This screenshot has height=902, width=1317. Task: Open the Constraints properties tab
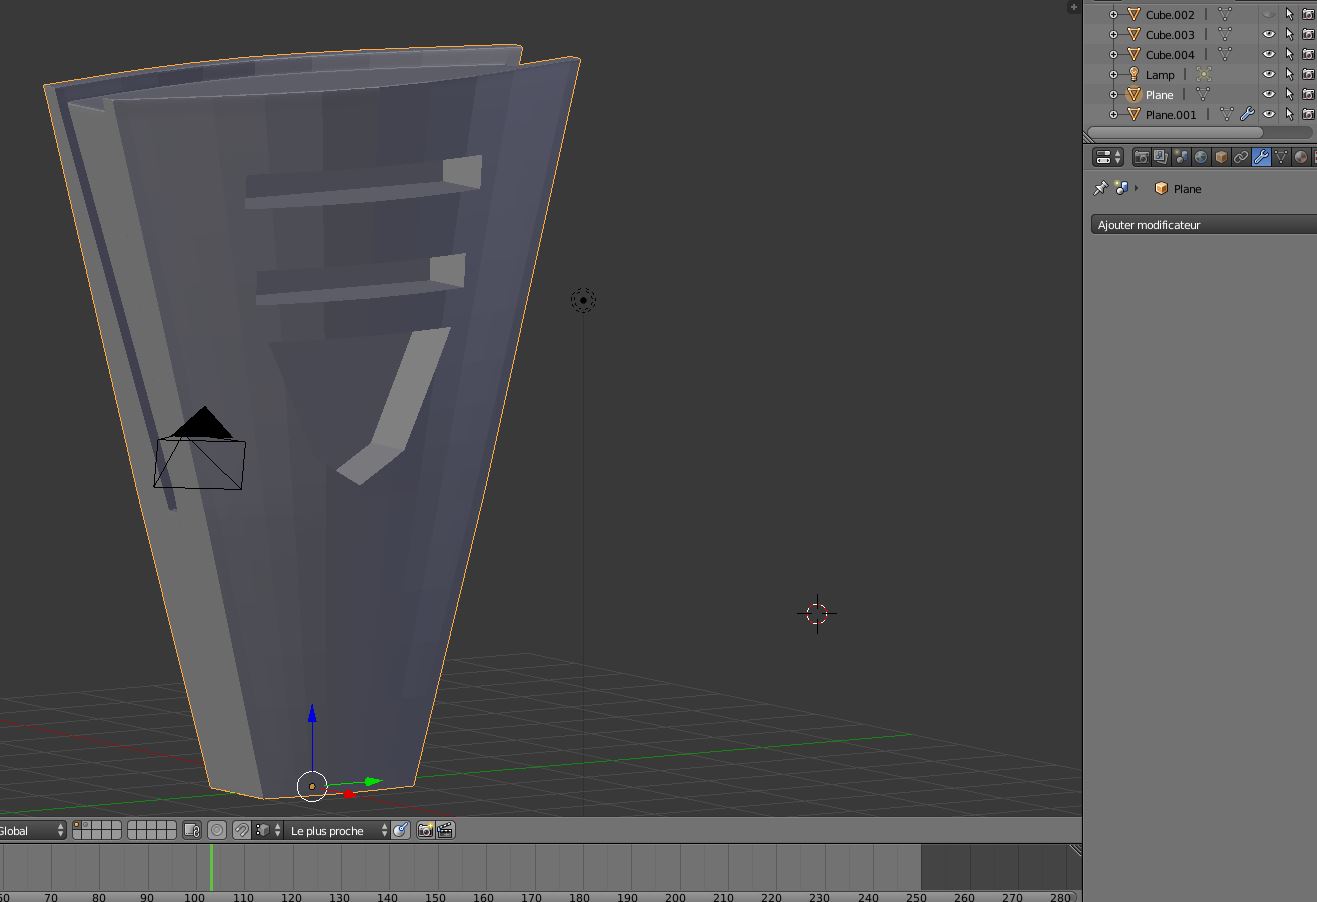[1241, 157]
